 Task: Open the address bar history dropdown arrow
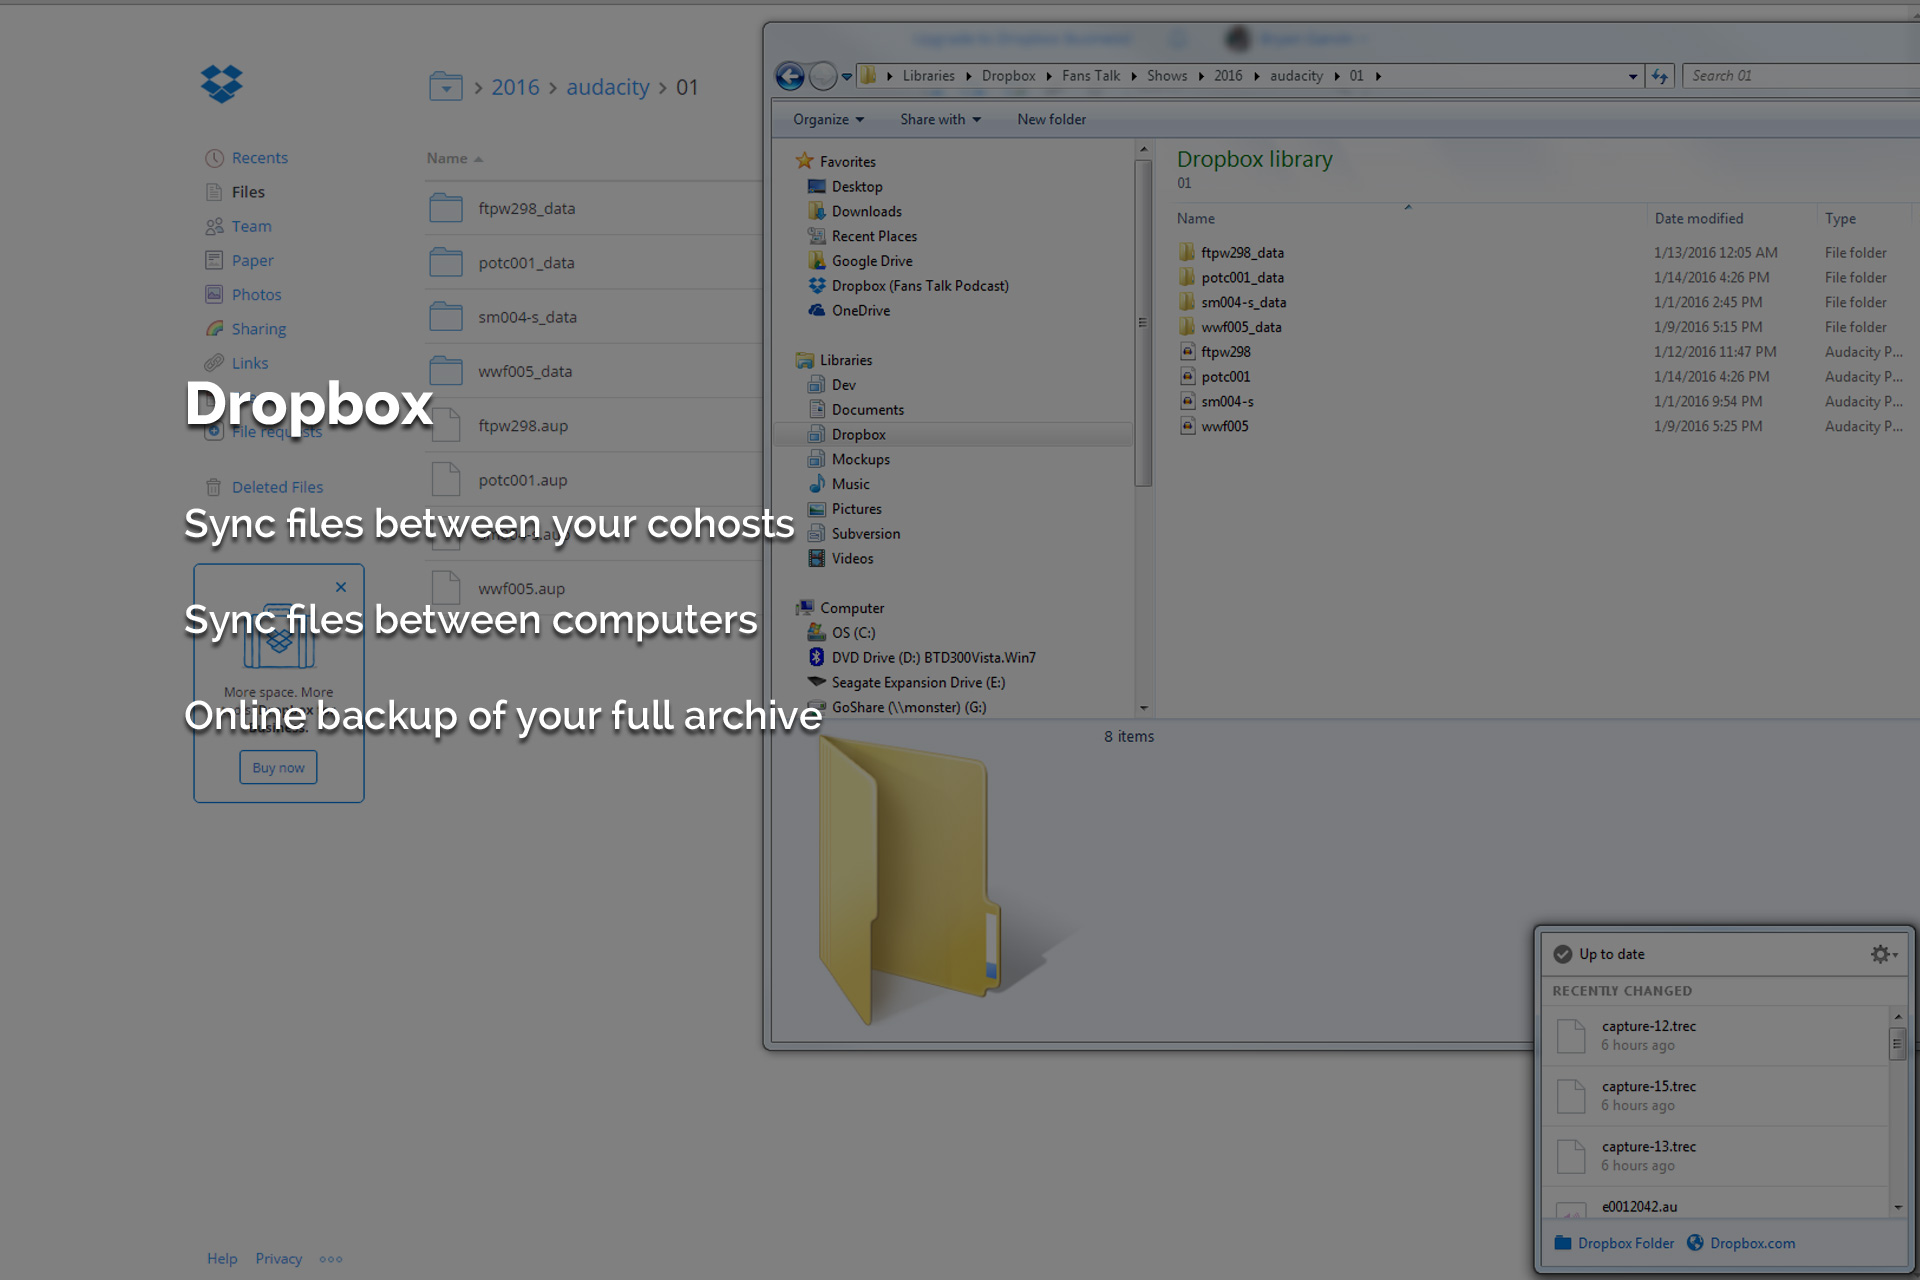pos(1633,76)
